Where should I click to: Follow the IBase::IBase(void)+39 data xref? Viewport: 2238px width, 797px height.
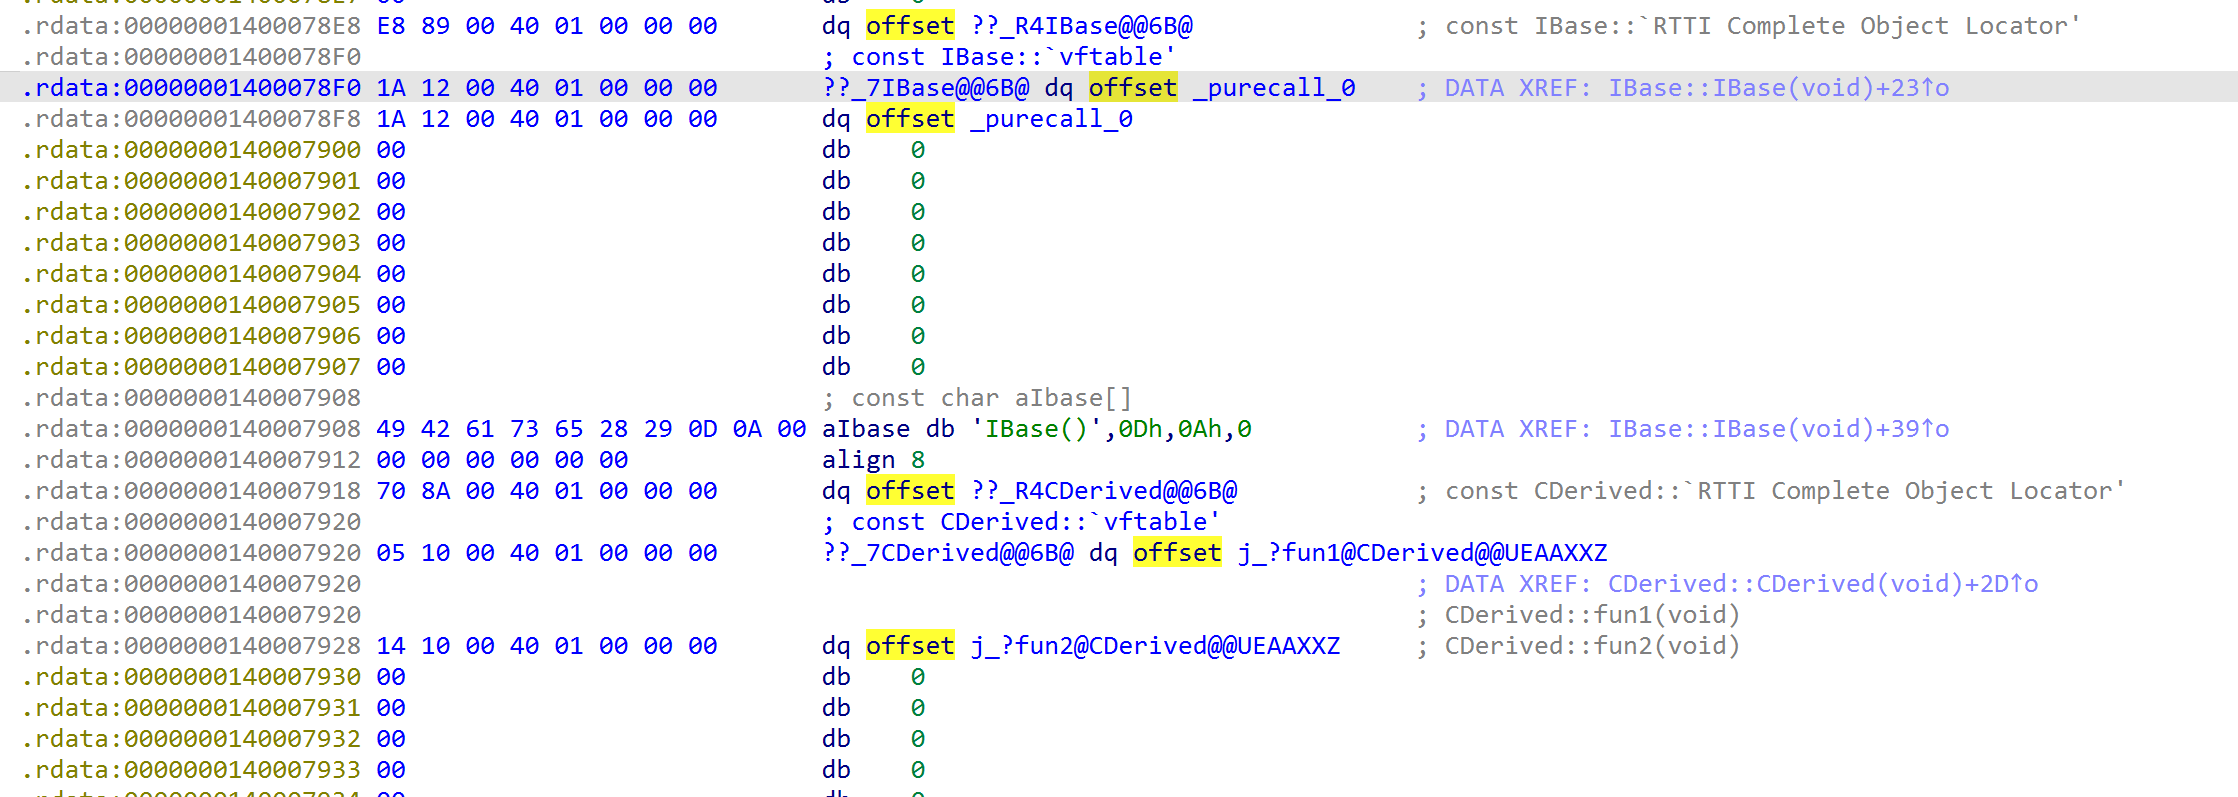pyautogui.click(x=1779, y=429)
